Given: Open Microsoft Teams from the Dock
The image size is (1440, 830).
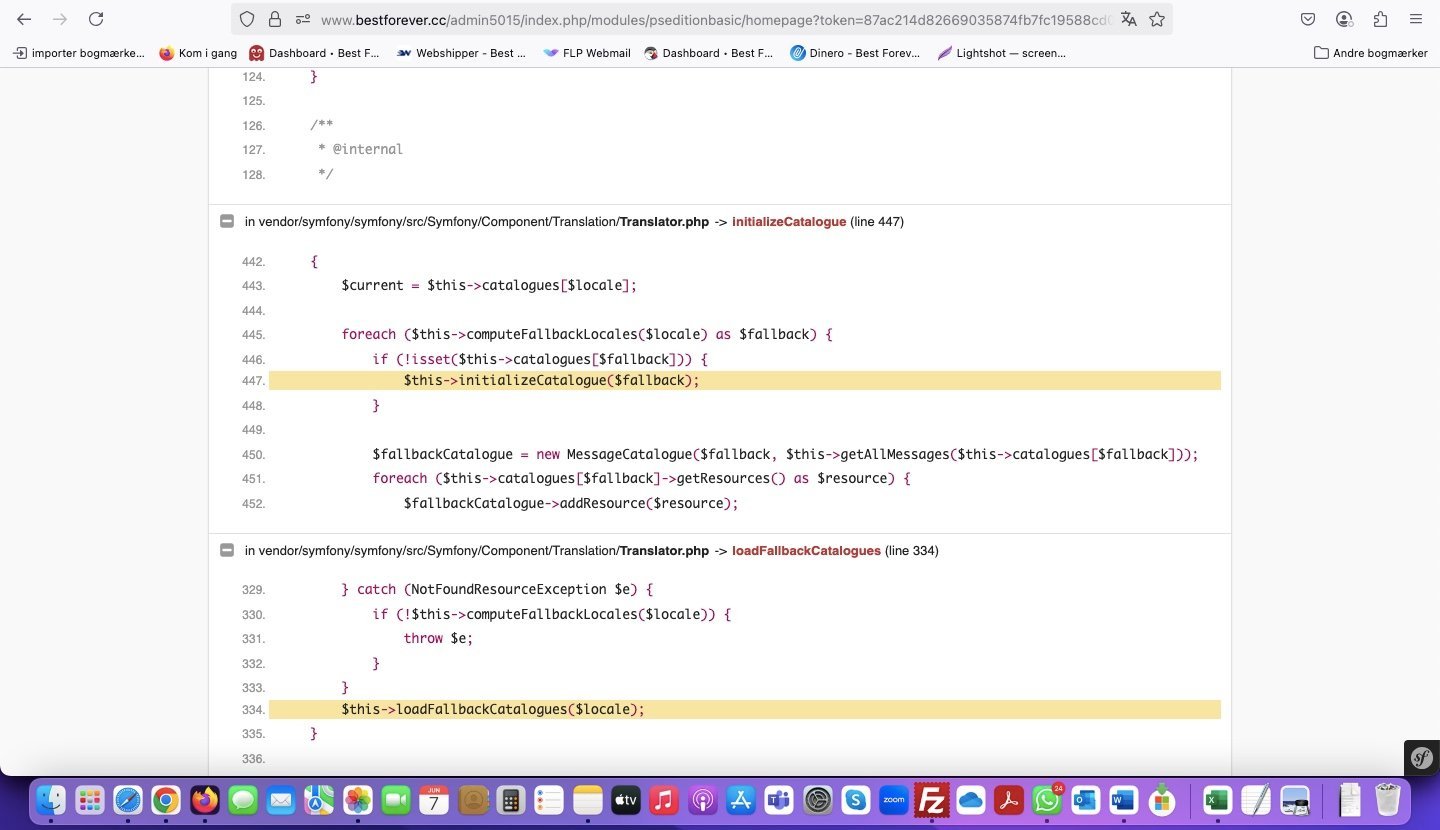Looking at the screenshot, I should click(x=779, y=800).
